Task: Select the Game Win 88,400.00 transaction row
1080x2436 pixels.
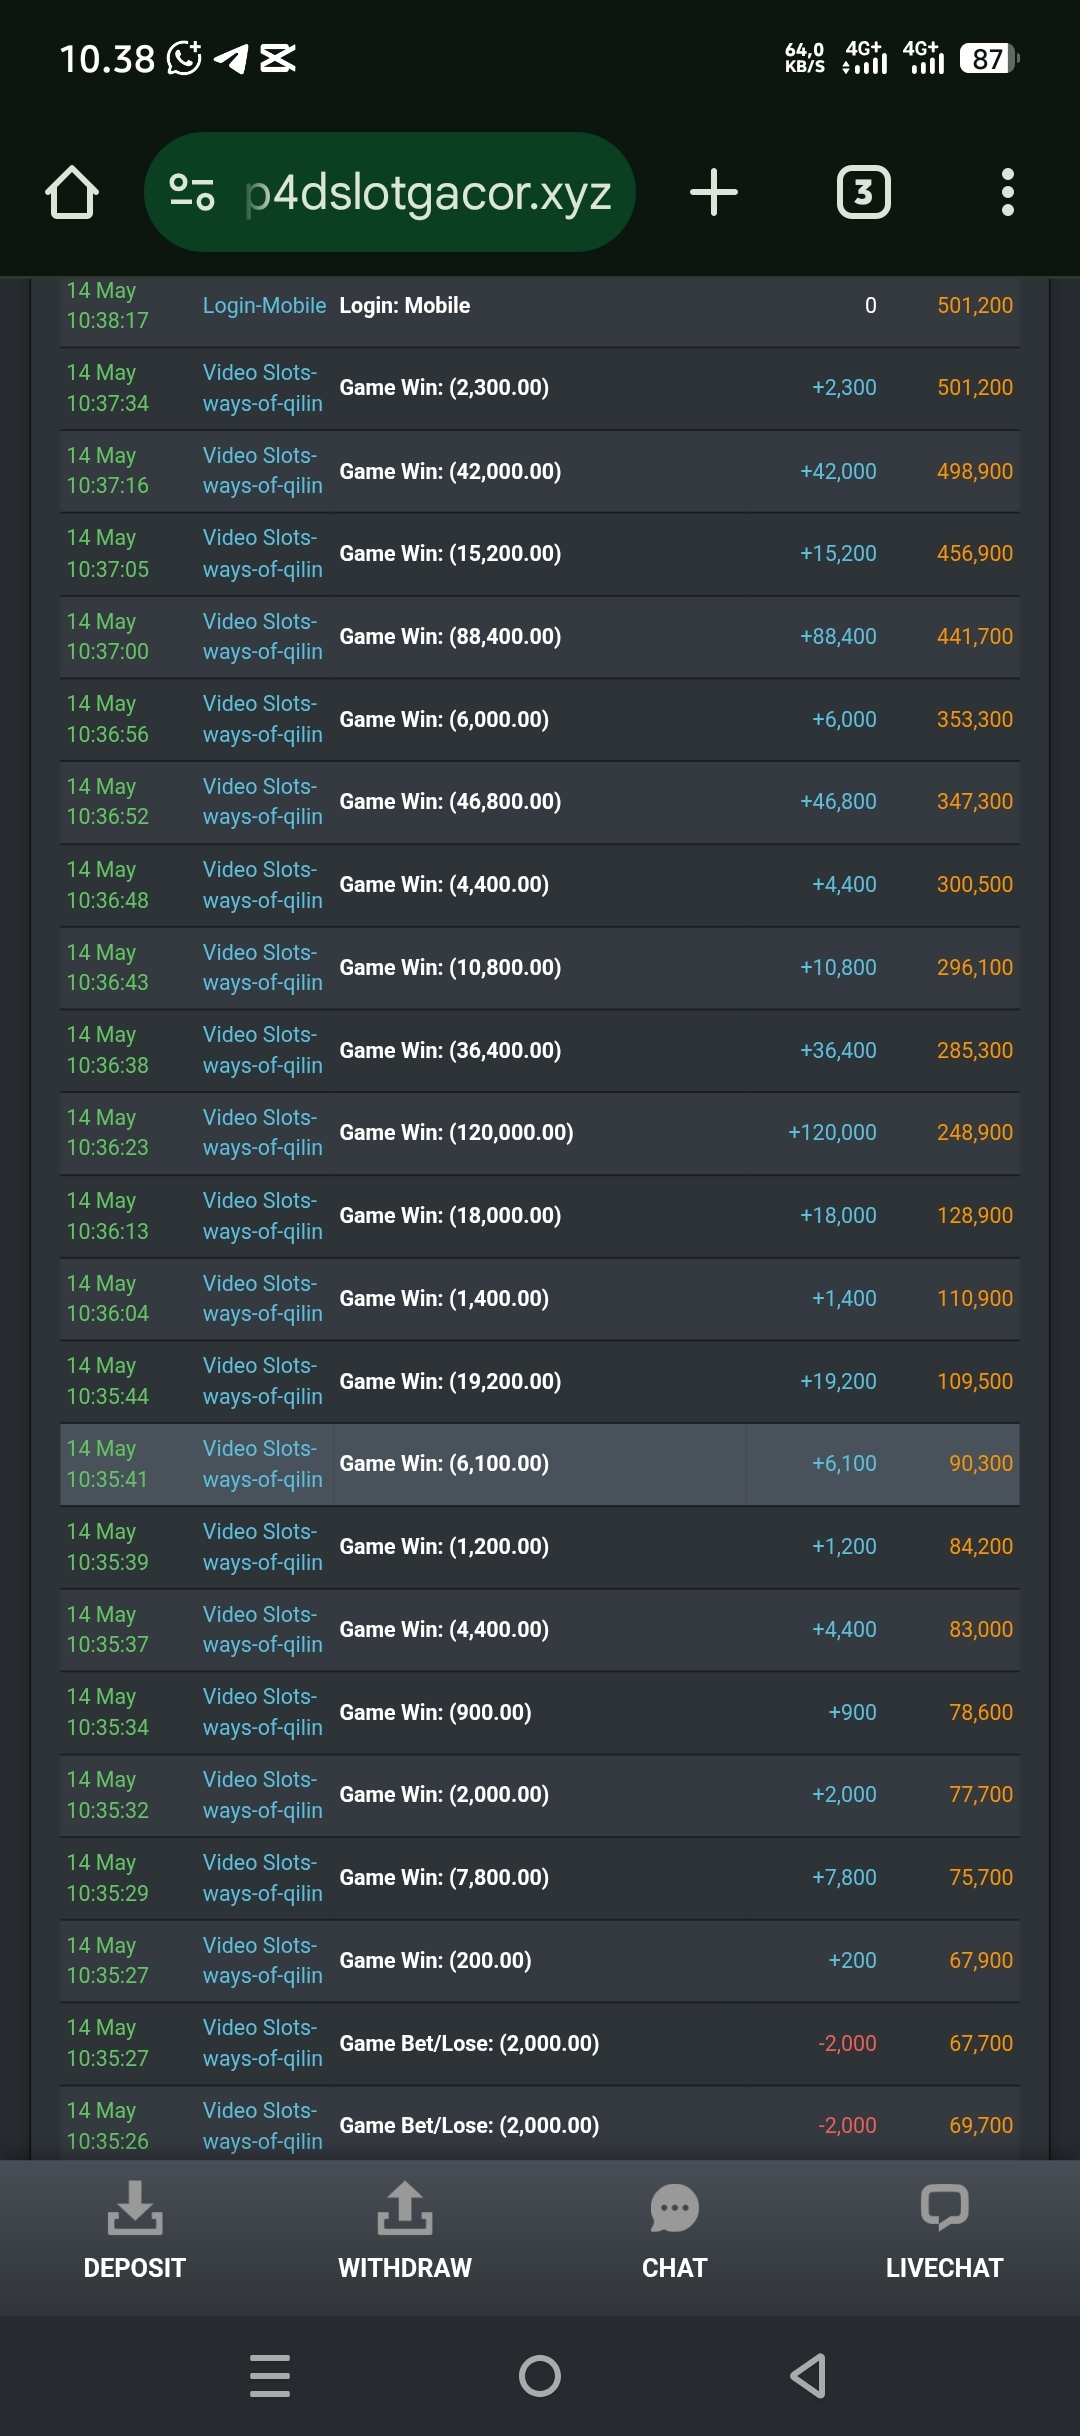Action: click(540, 637)
